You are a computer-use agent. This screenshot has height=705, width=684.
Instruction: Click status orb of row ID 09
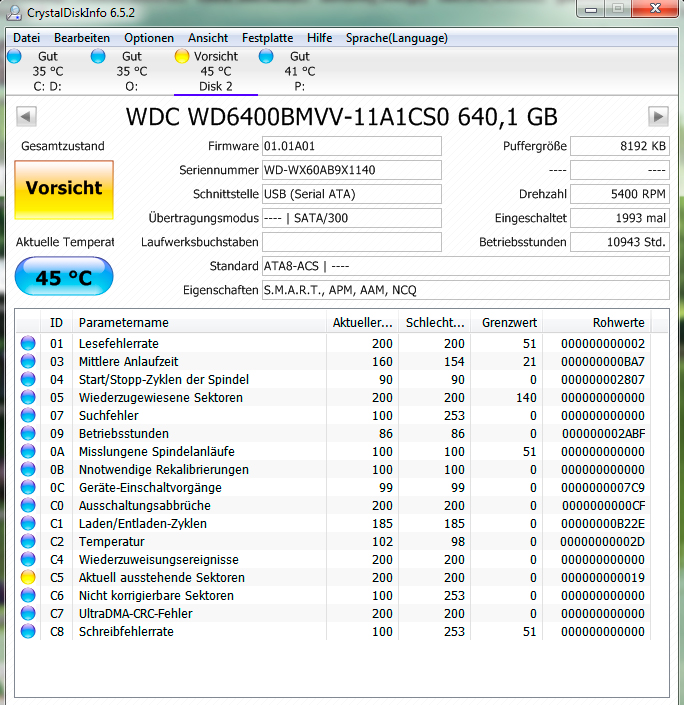pos(28,433)
